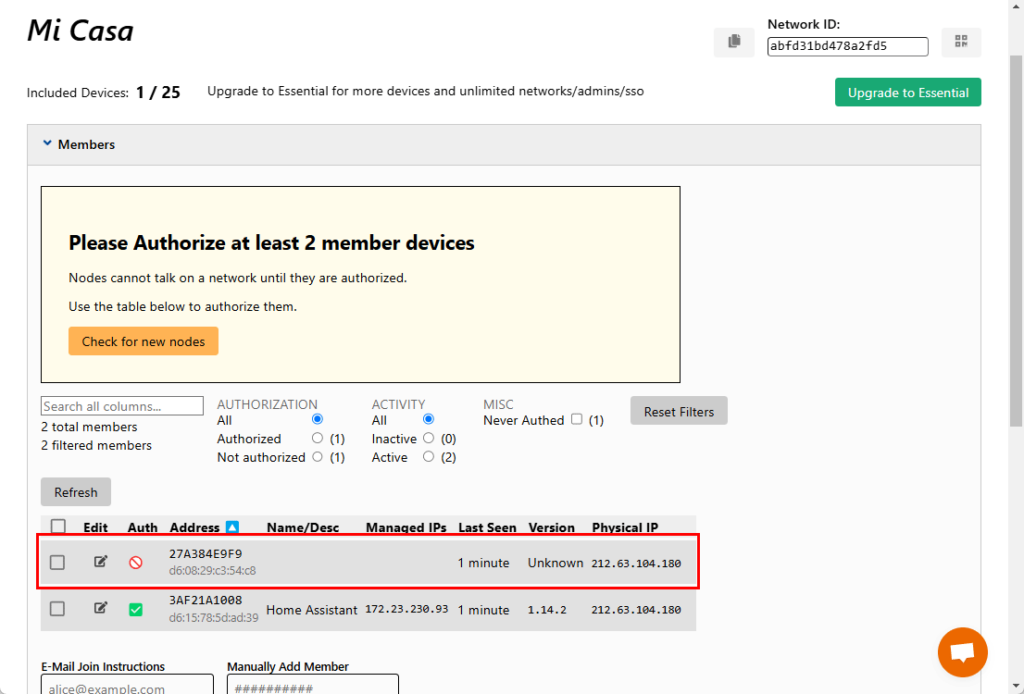1024x694 pixels.
Task: Copy the Network ID to clipboard
Action: tap(734, 42)
